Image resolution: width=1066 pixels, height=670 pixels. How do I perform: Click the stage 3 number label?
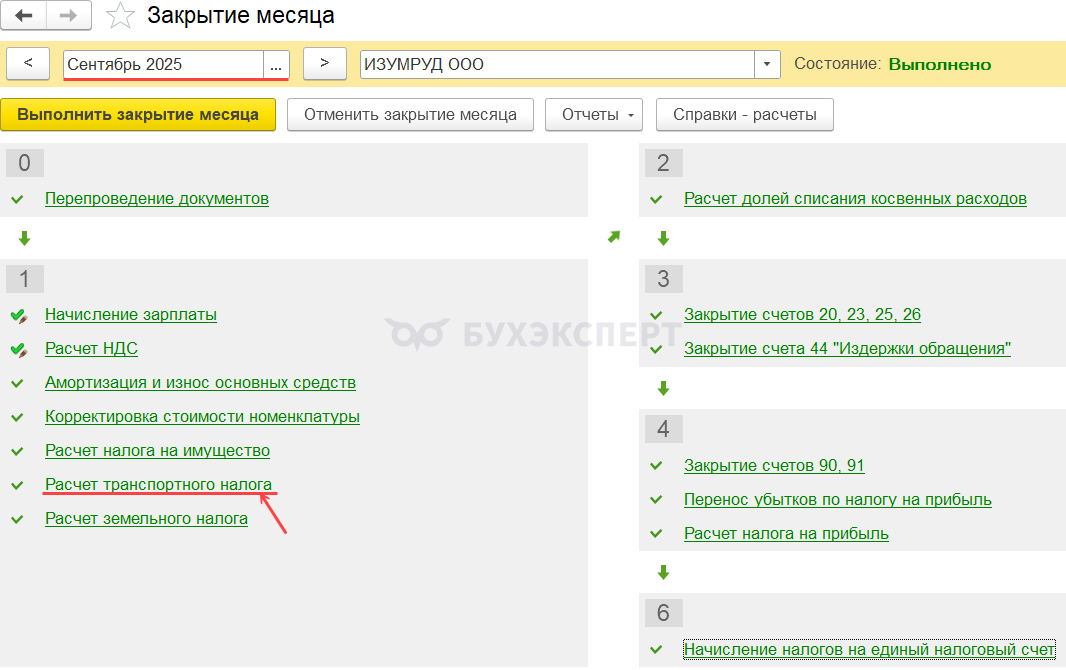[664, 279]
